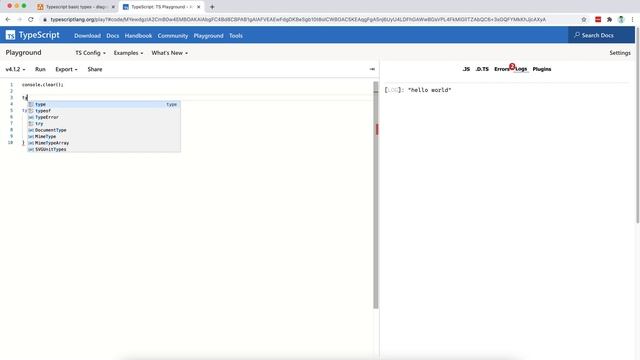Click the browser forward arrow
The image size is (640, 360).
(19, 19)
